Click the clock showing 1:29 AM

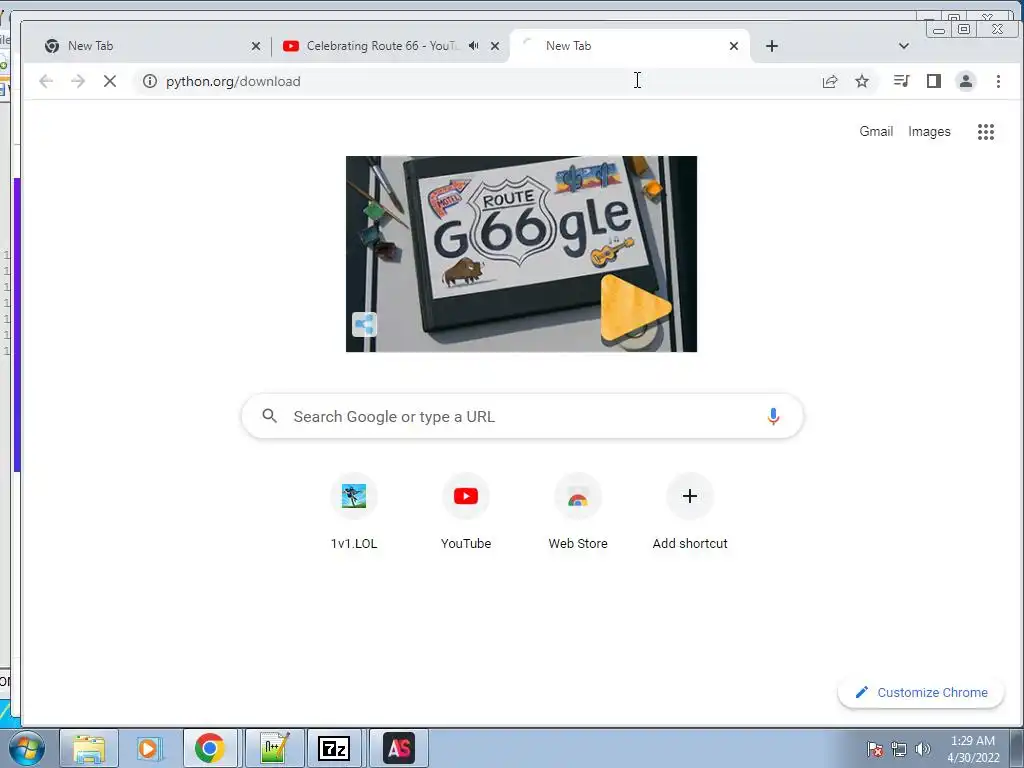tap(973, 748)
